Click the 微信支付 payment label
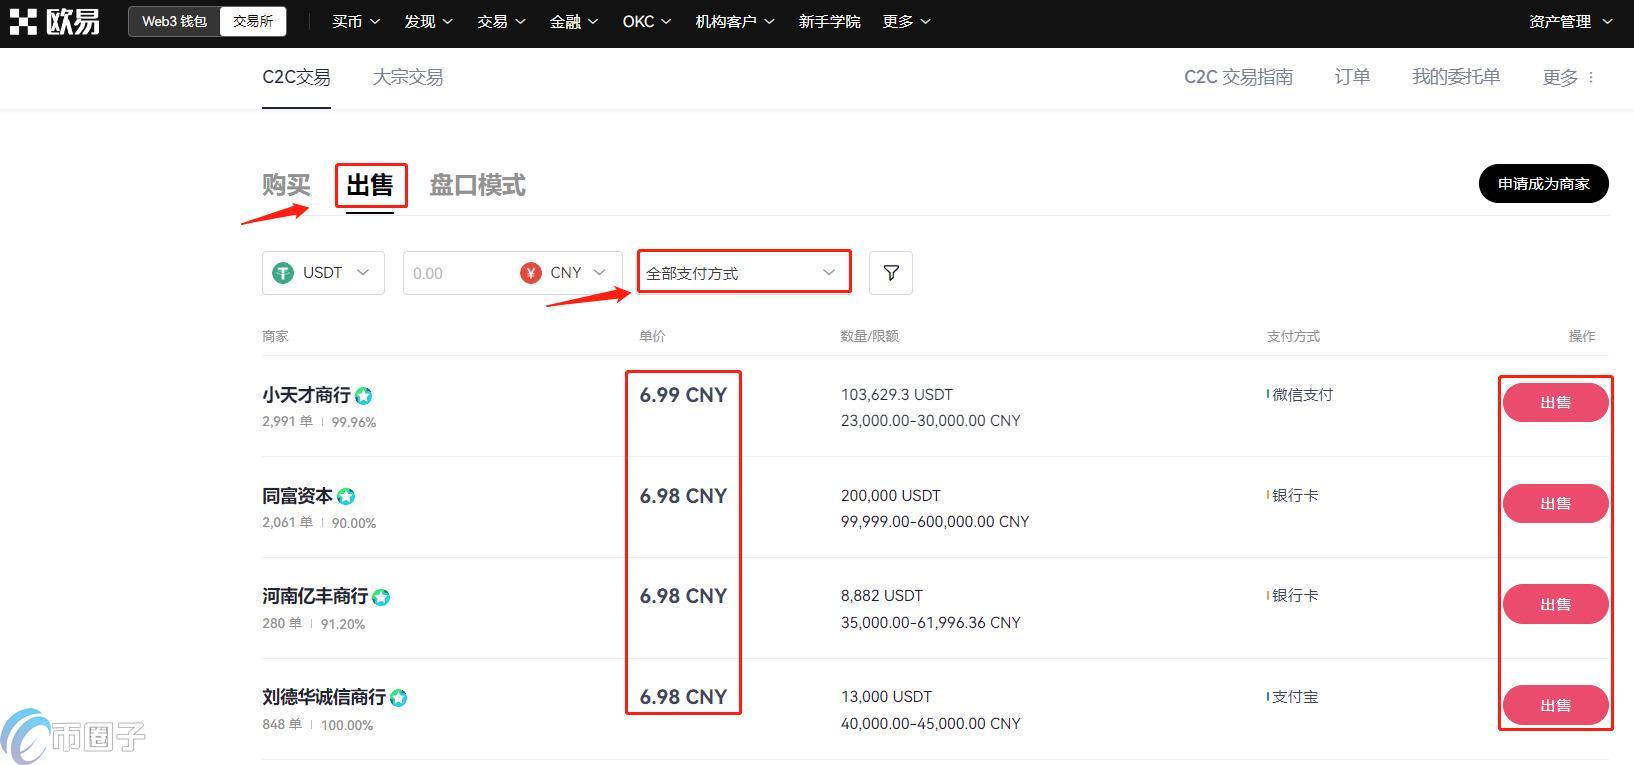Image resolution: width=1634 pixels, height=765 pixels. 1302,395
